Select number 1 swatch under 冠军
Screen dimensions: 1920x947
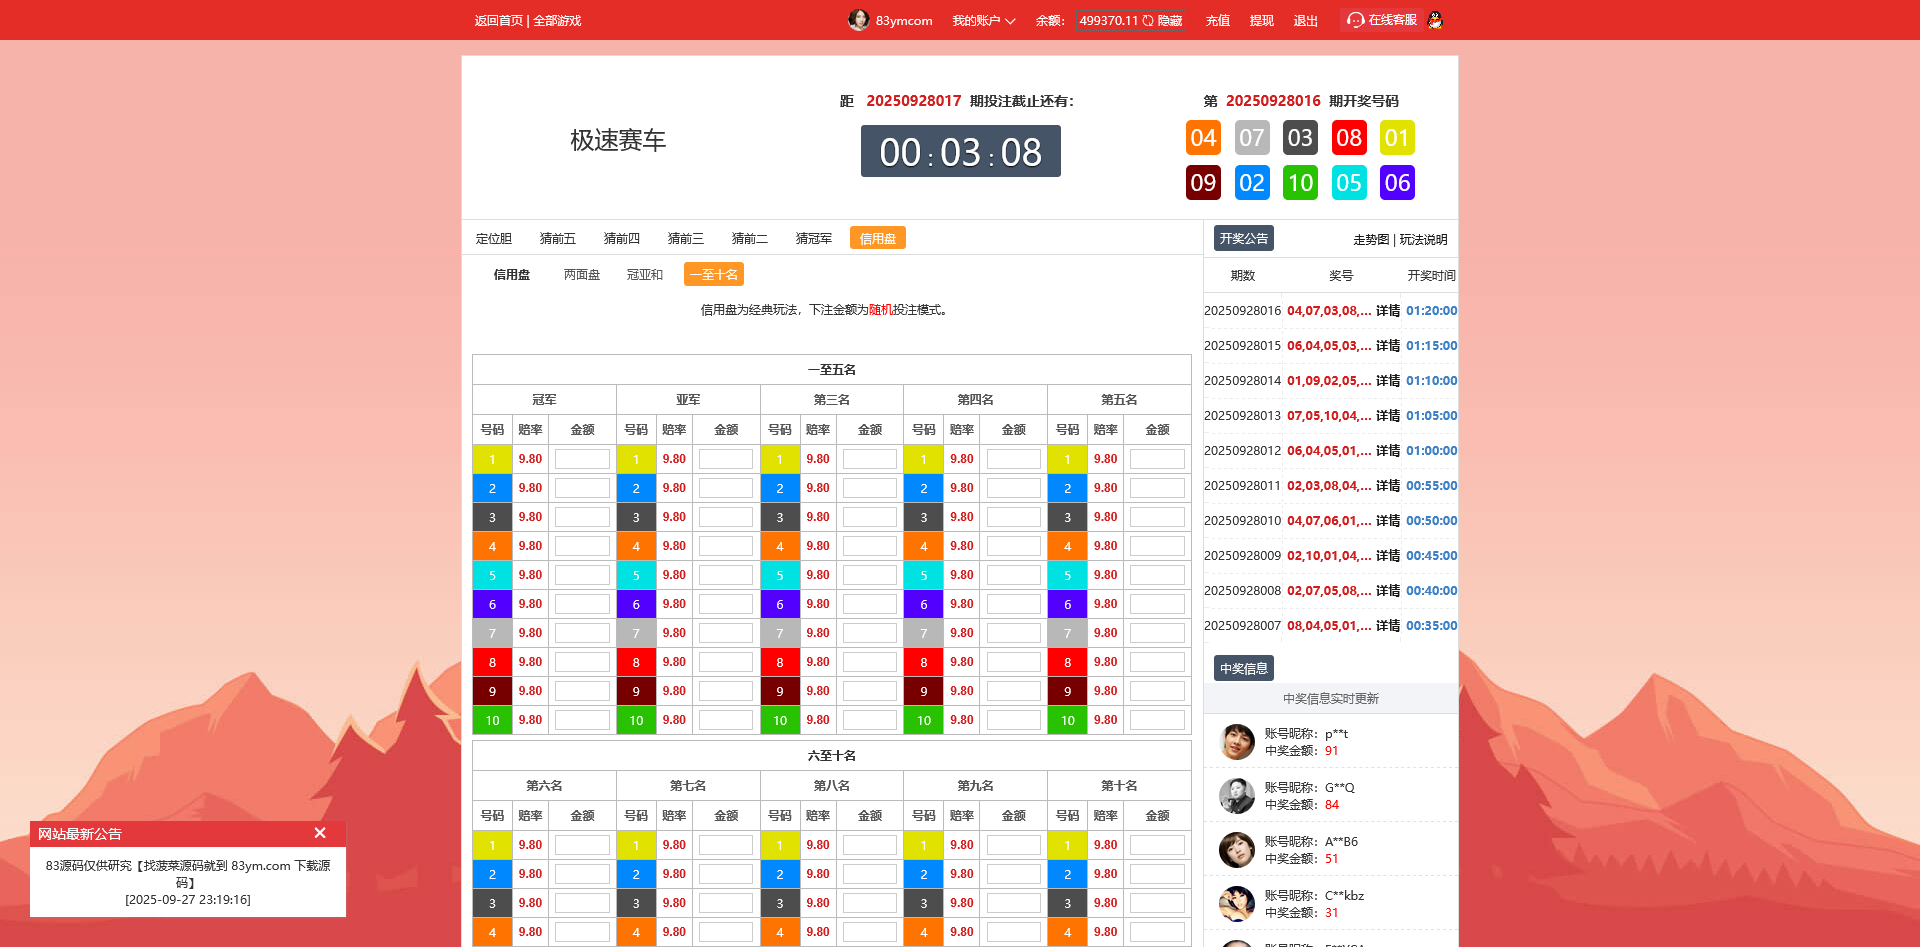point(492,459)
